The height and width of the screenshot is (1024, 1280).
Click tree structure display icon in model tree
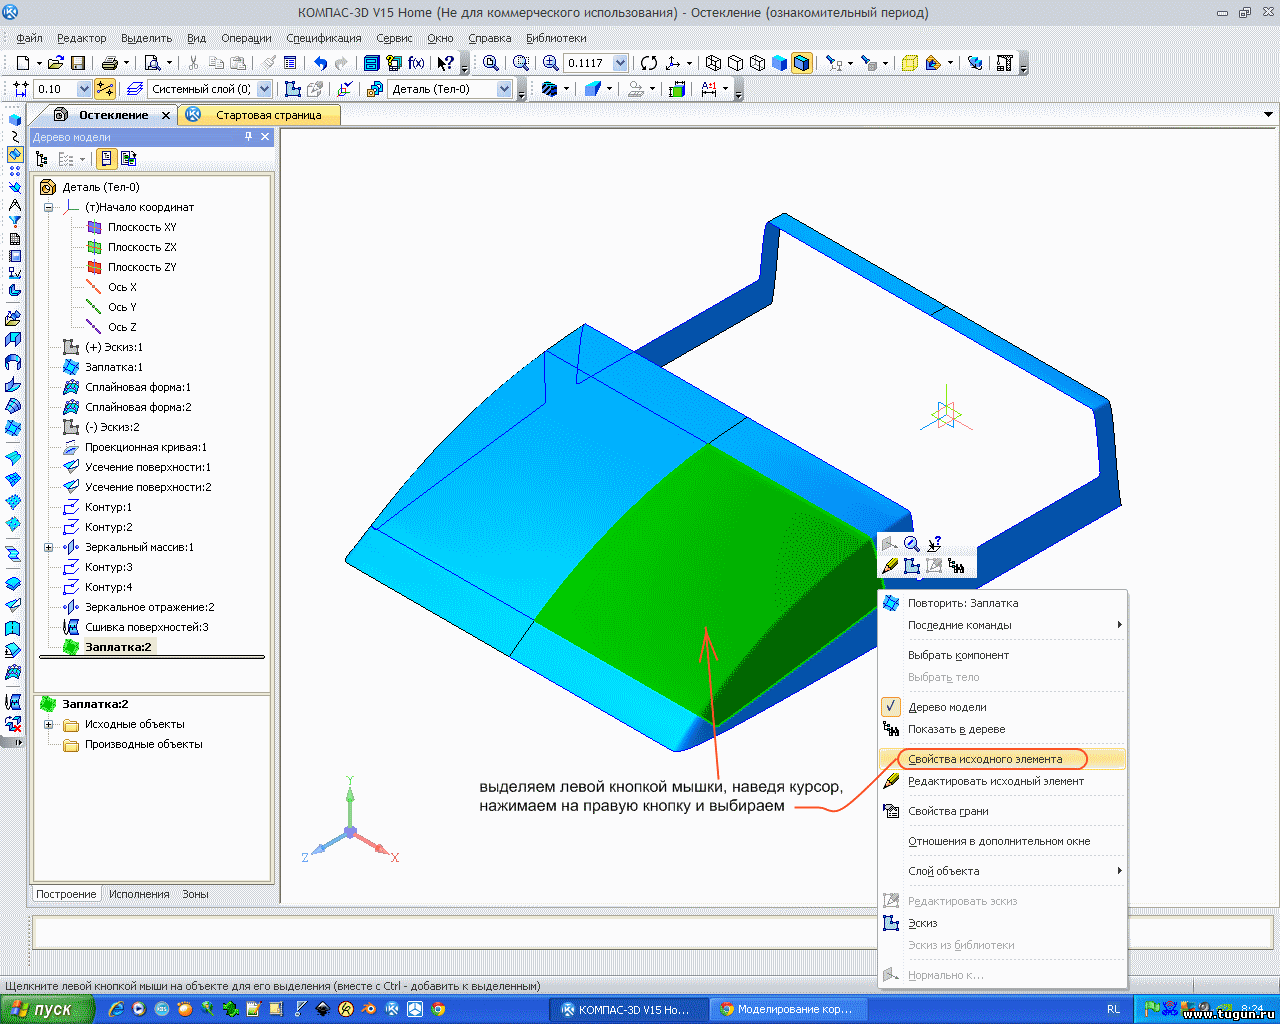pyautogui.click(x=42, y=159)
